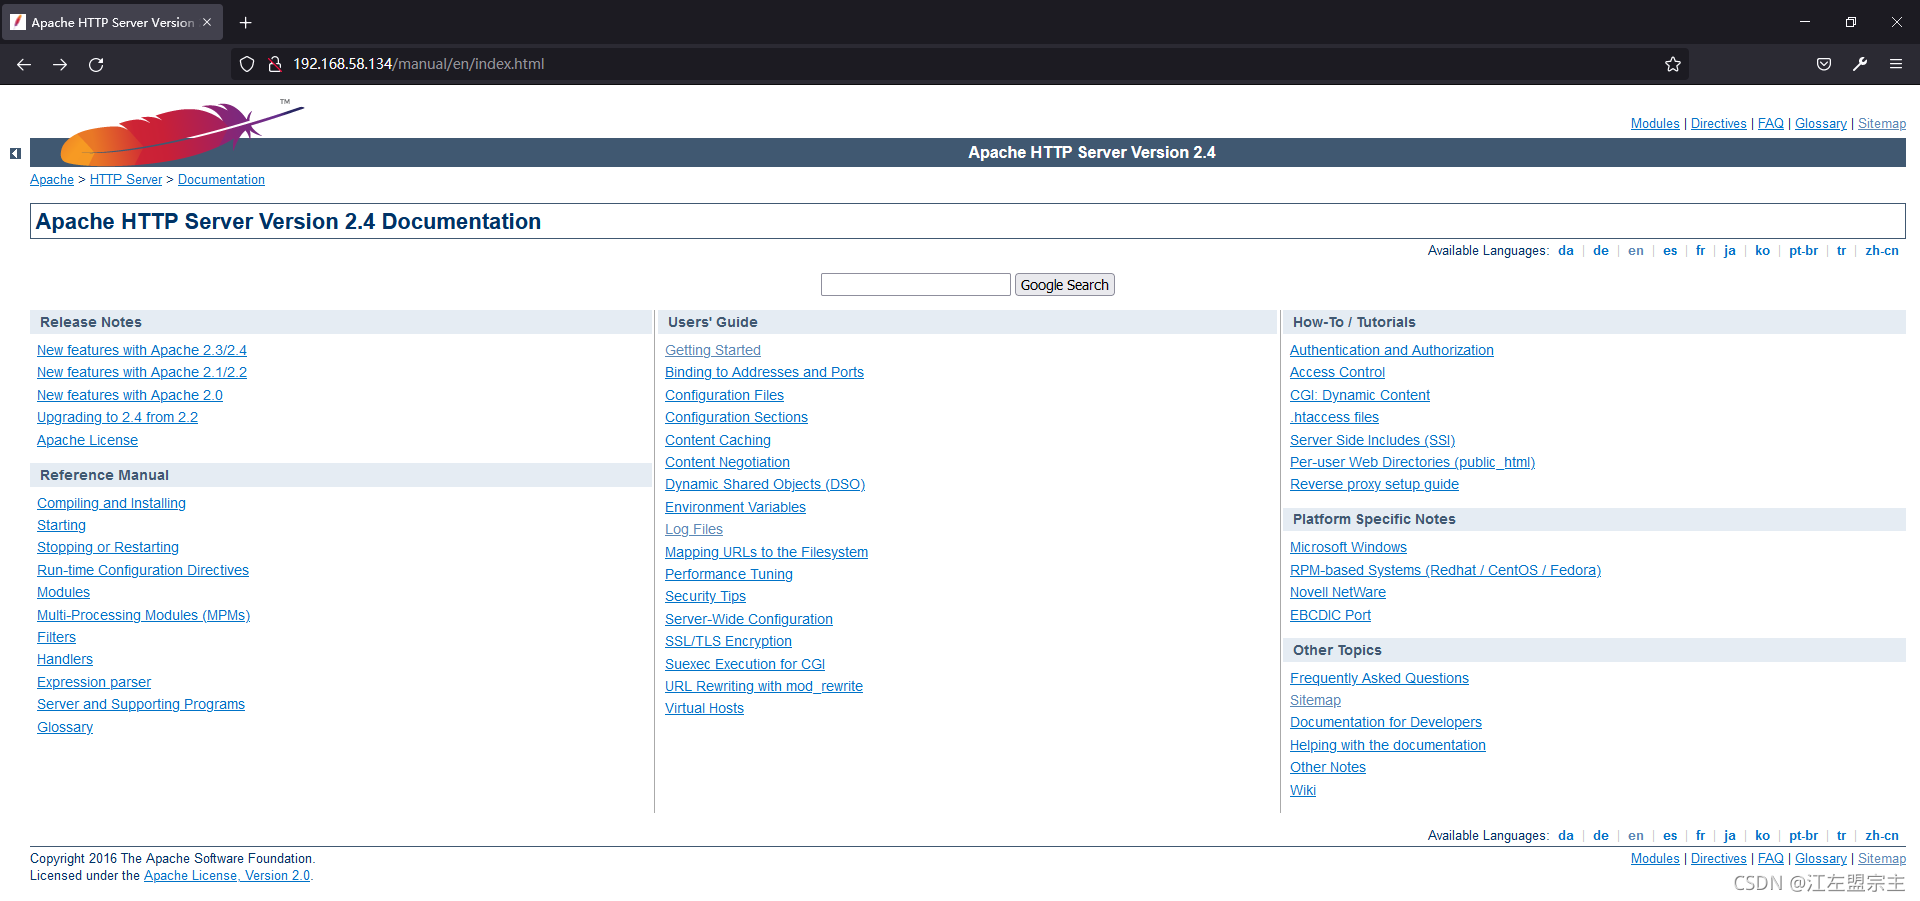1920x901 pixels.
Task: Open Run-time Configuration Directives
Action: 143,570
